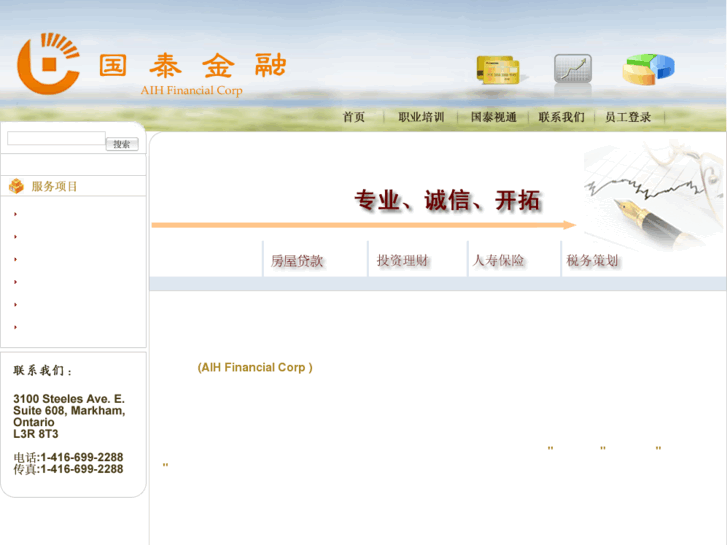
Task: Click the orange cube icon beside 服务项目
Action: (16, 186)
